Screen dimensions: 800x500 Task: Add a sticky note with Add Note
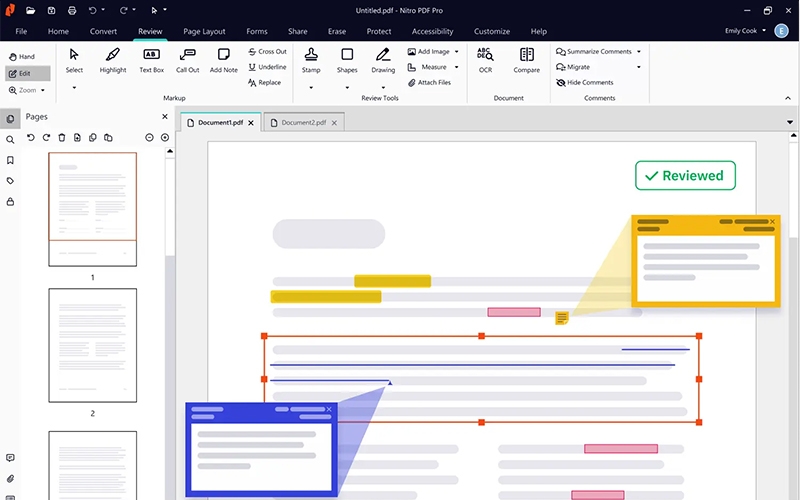[223, 60]
